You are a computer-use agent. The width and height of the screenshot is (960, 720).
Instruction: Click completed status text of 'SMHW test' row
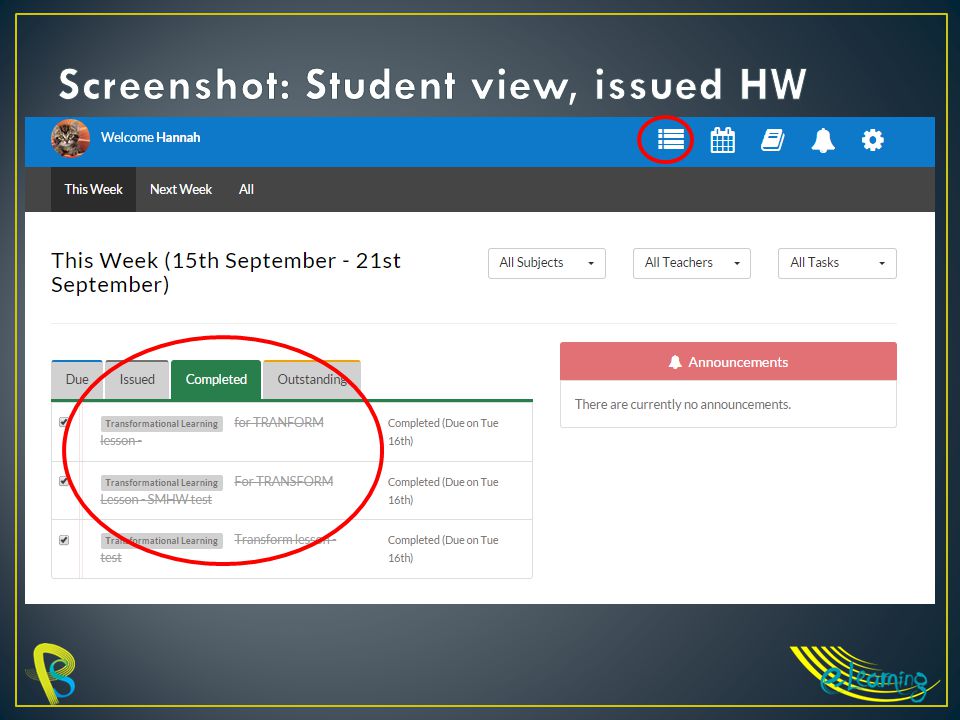click(x=443, y=490)
